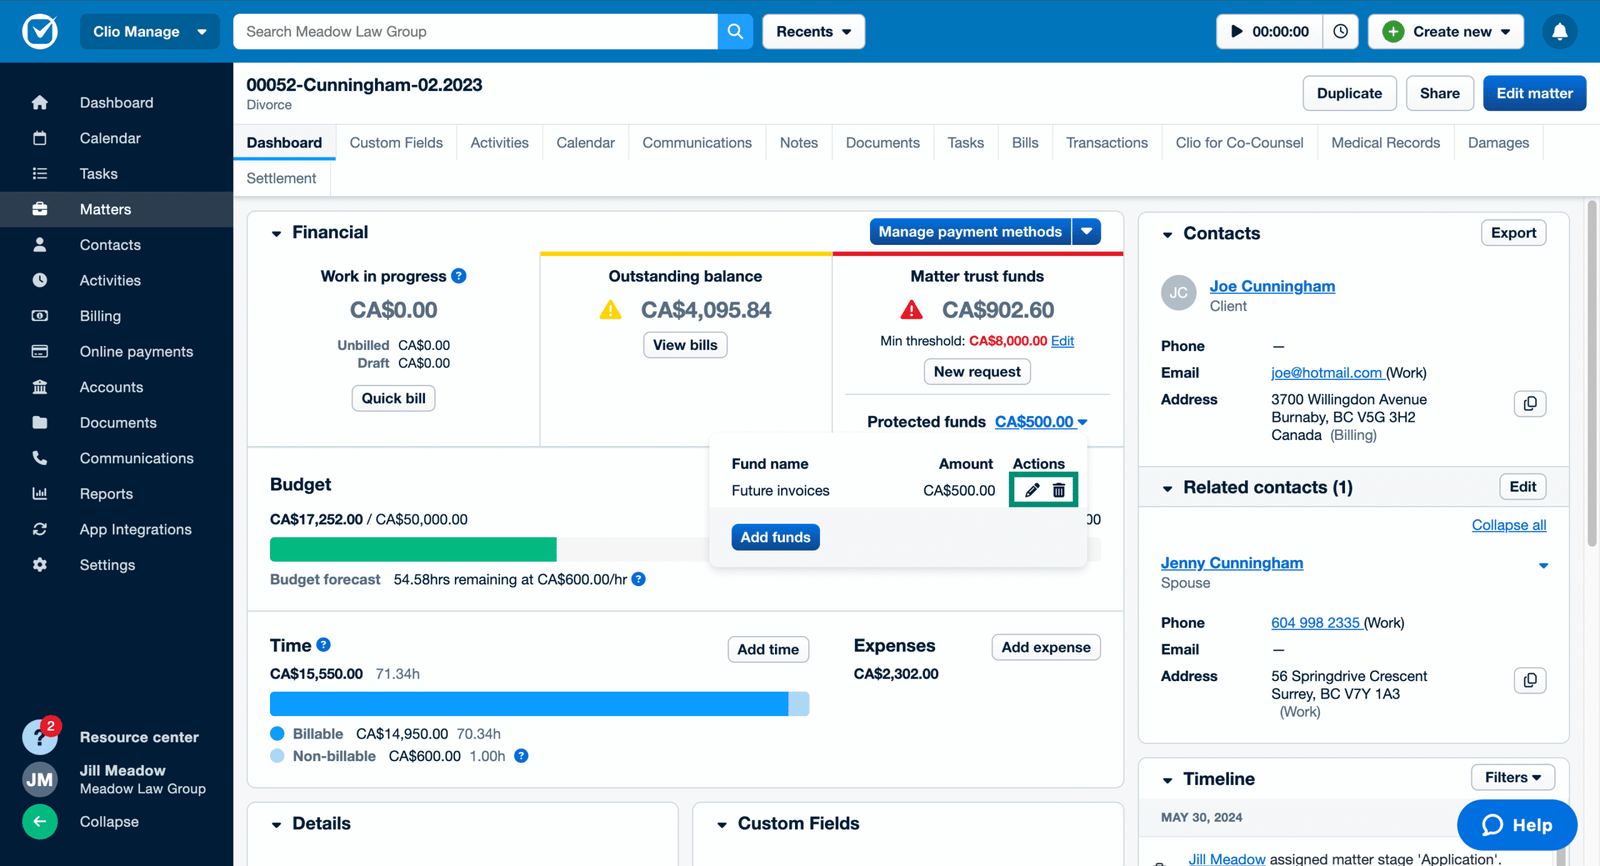The image size is (1600, 866).
Task: Collapse the Contacts section
Action: click(1167, 234)
